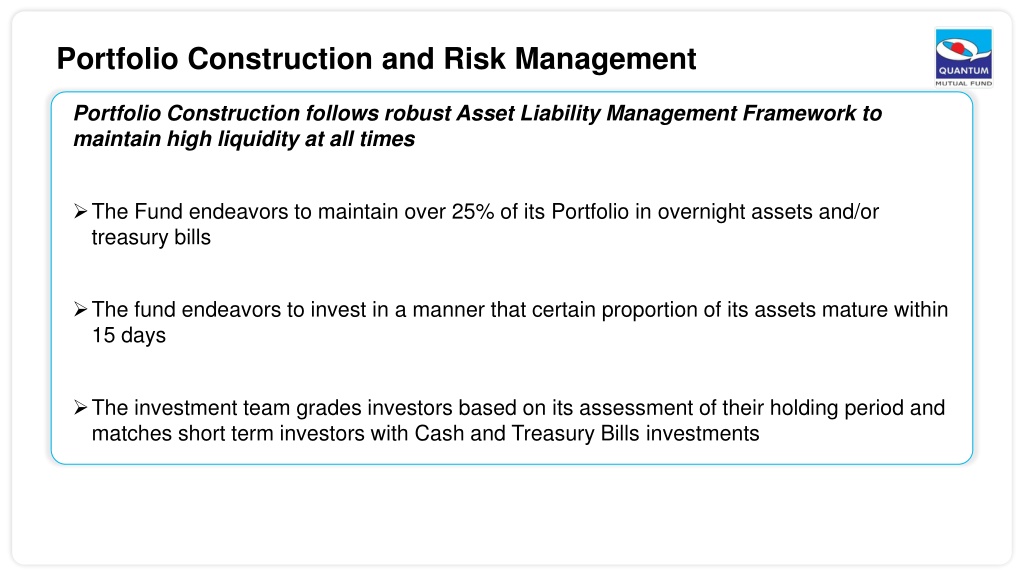Click the 'MUTUAL FUND' caption under the logo

pyautogui.click(x=963, y=84)
